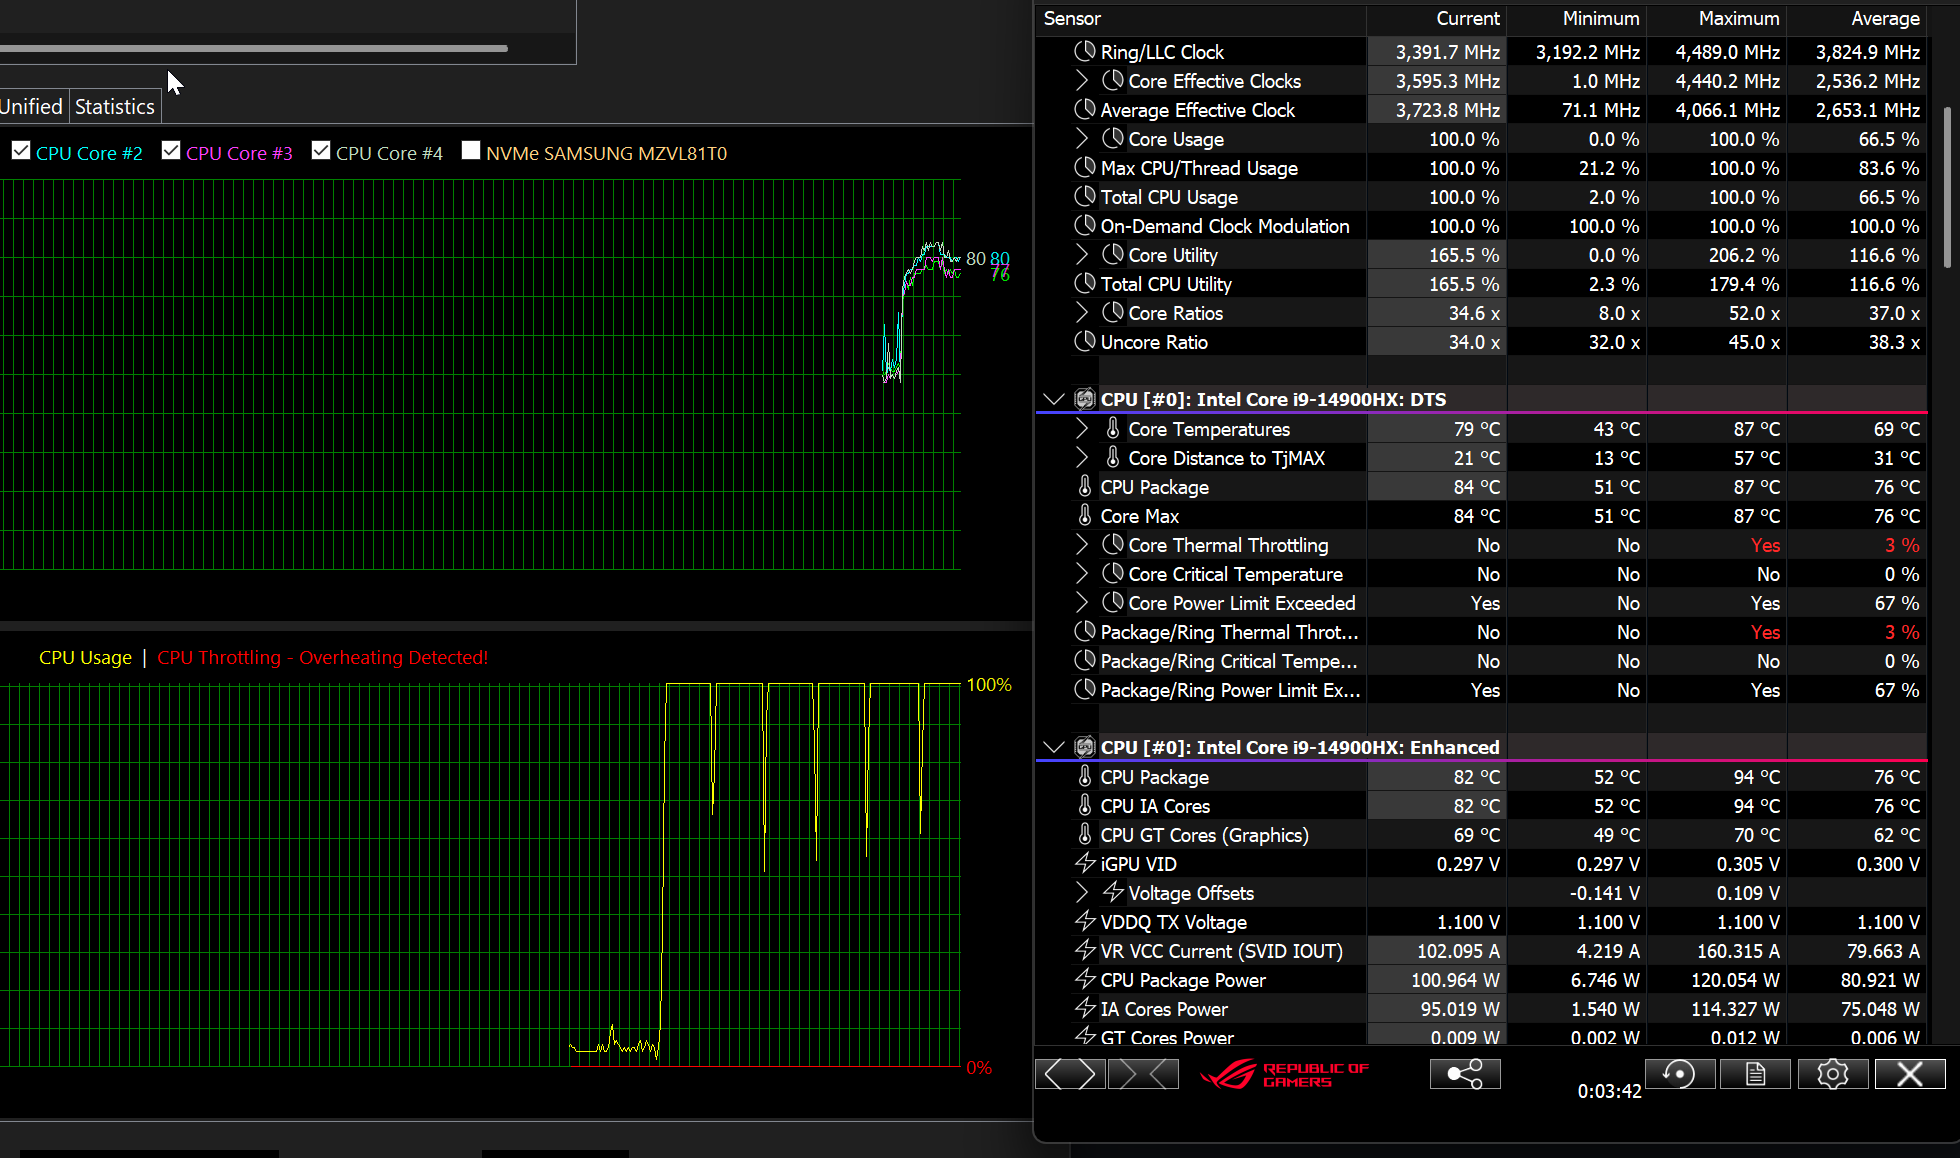Click the reset sensors clock icon
Image resolution: width=1960 pixels, height=1158 pixels.
1680,1074
